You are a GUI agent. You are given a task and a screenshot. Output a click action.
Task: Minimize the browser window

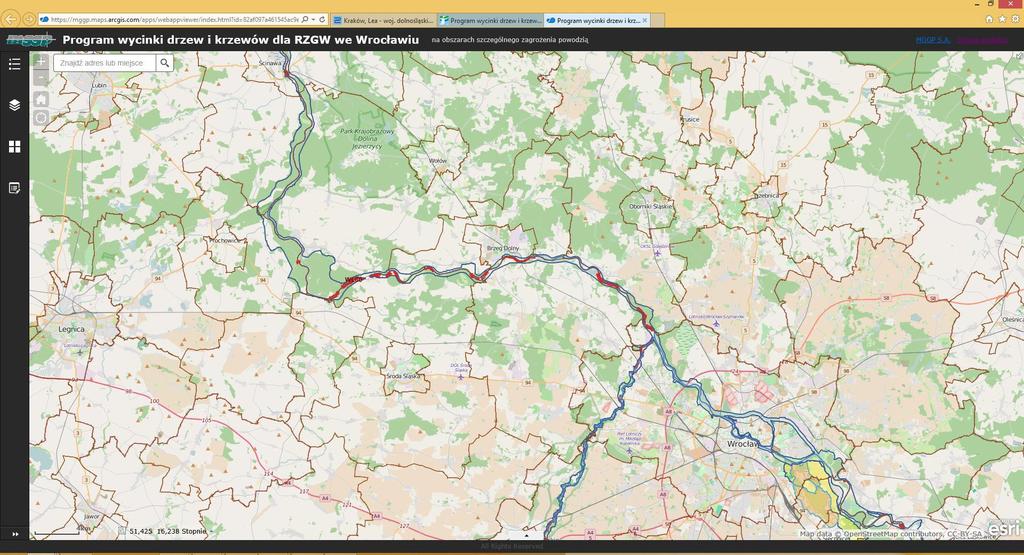click(x=977, y=4)
